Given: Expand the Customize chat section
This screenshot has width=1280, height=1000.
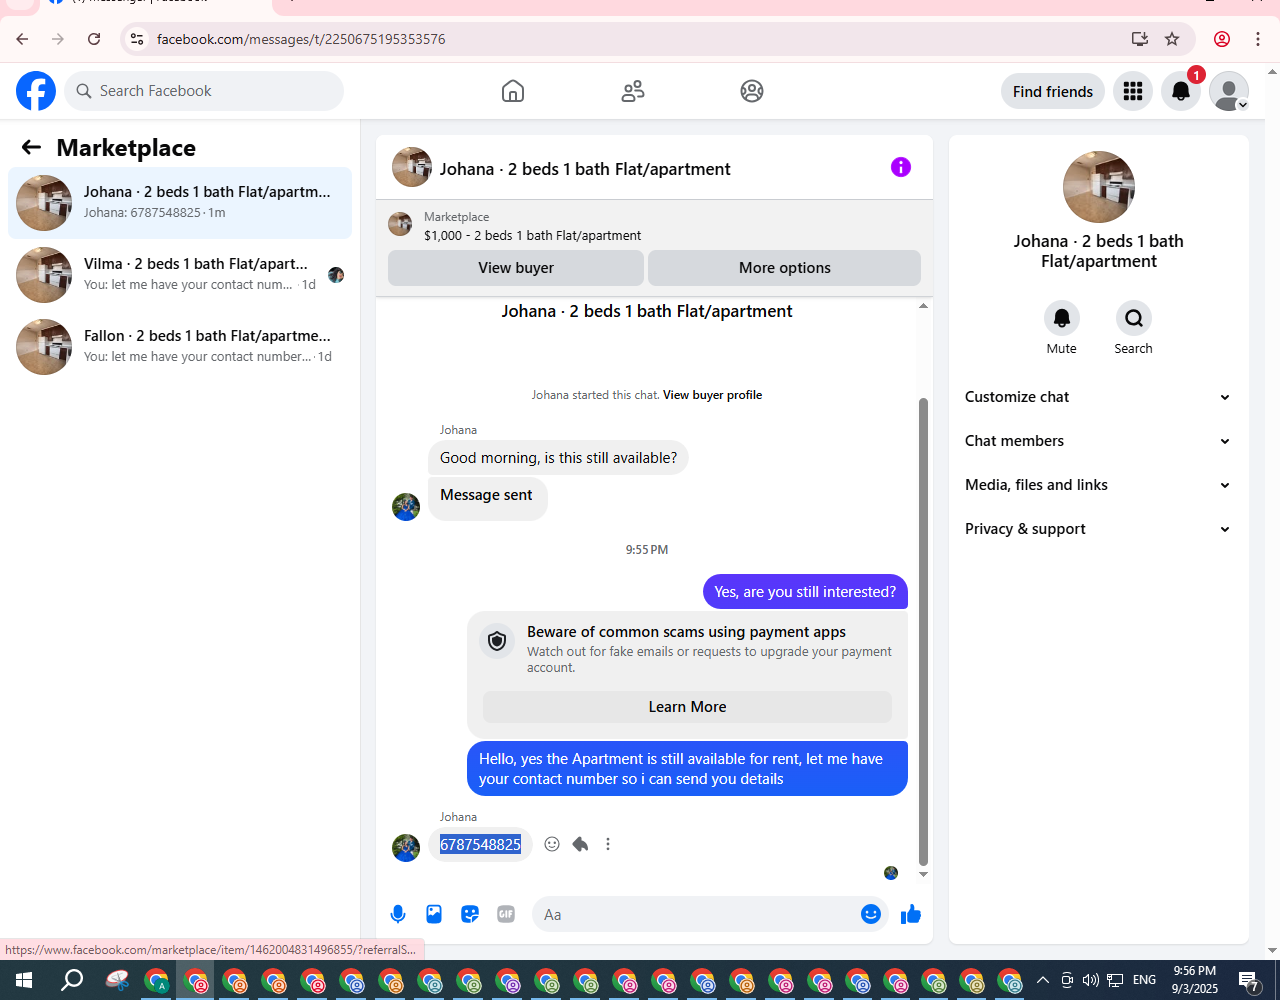Looking at the screenshot, I should (x=1099, y=397).
